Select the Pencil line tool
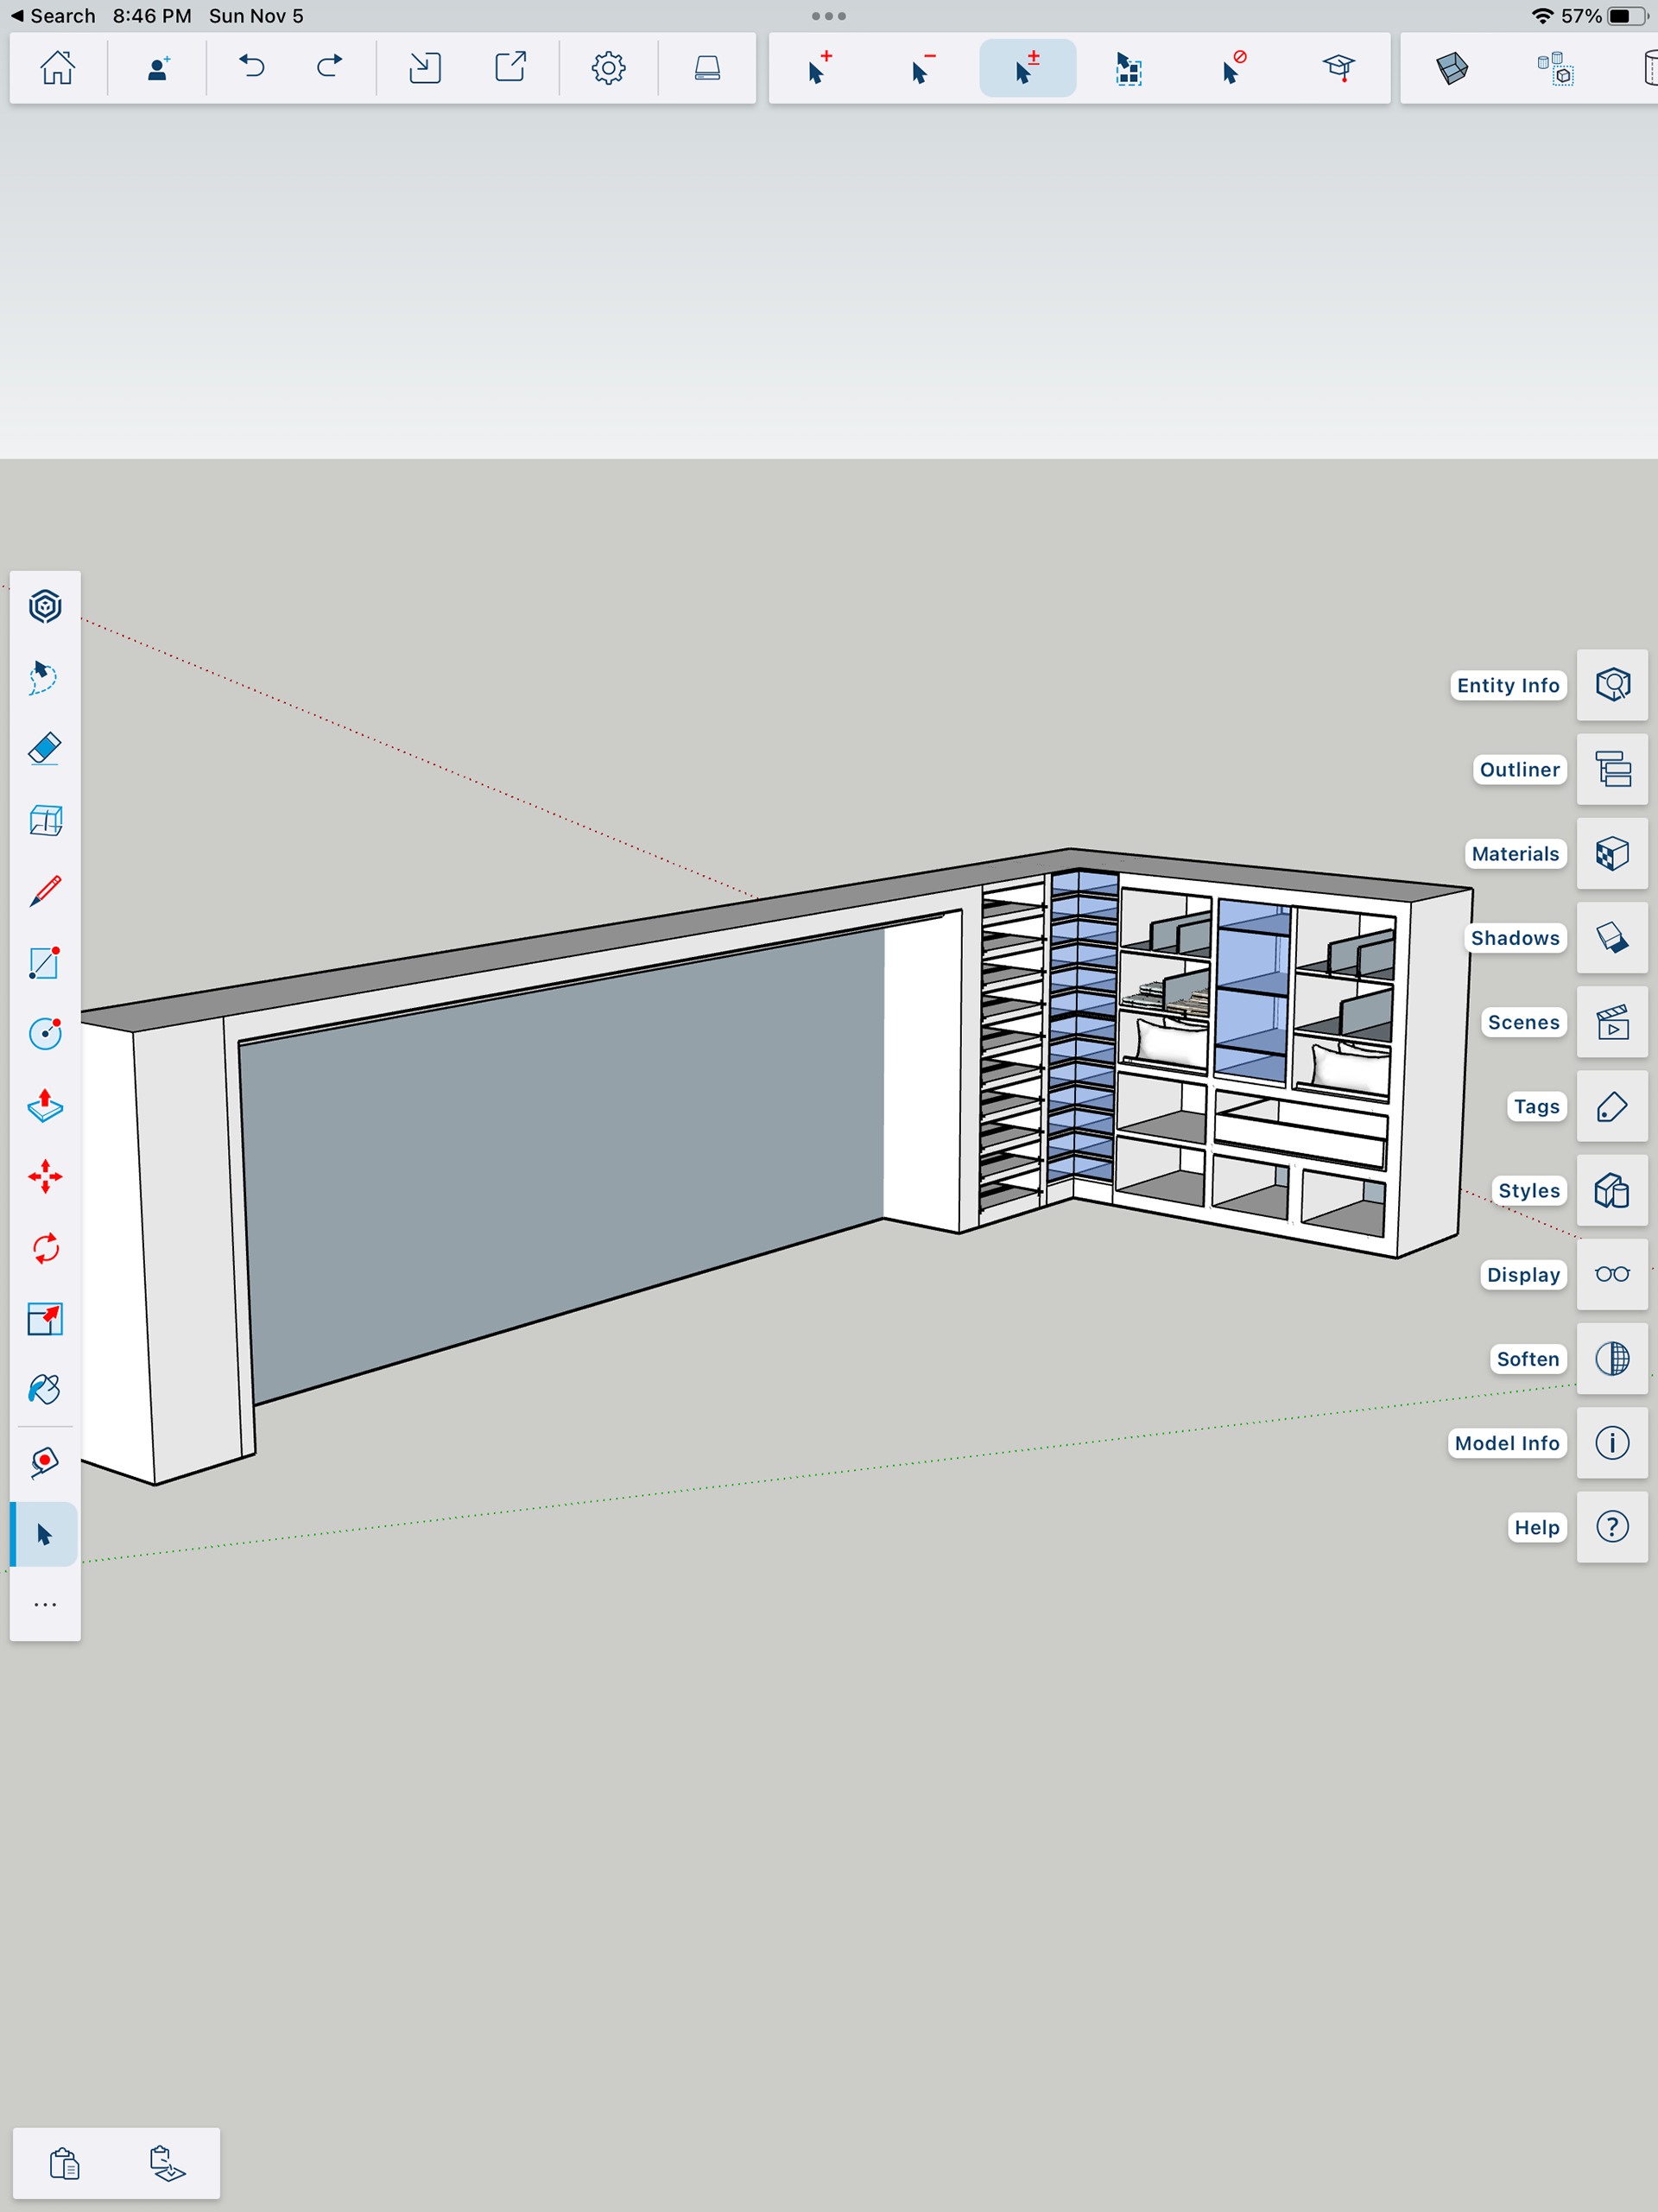The height and width of the screenshot is (2212, 1658). 45,891
